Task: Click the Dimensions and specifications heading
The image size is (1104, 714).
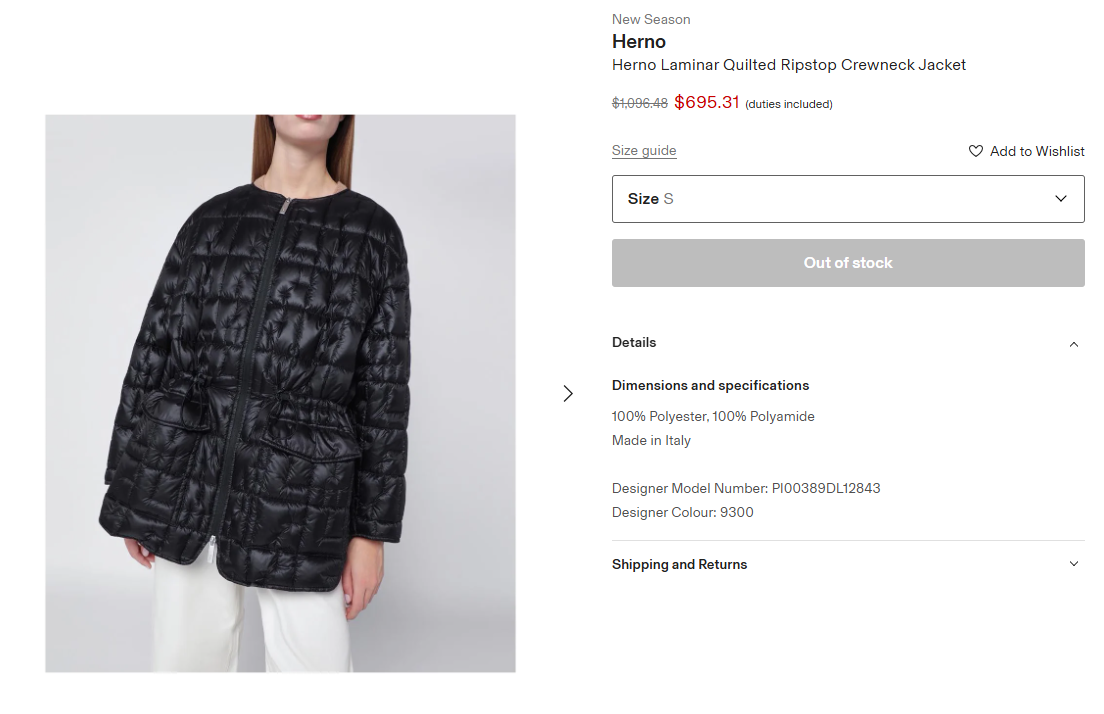Action: (x=710, y=386)
